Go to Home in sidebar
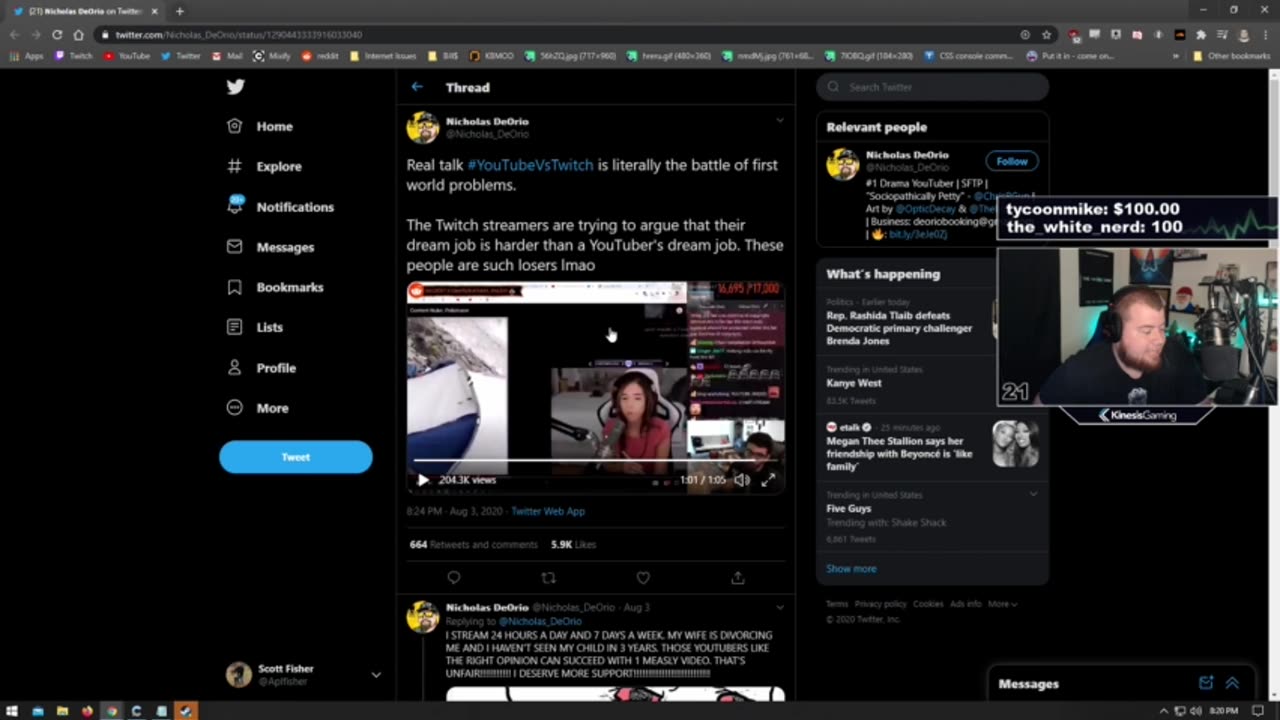 point(260,126)
